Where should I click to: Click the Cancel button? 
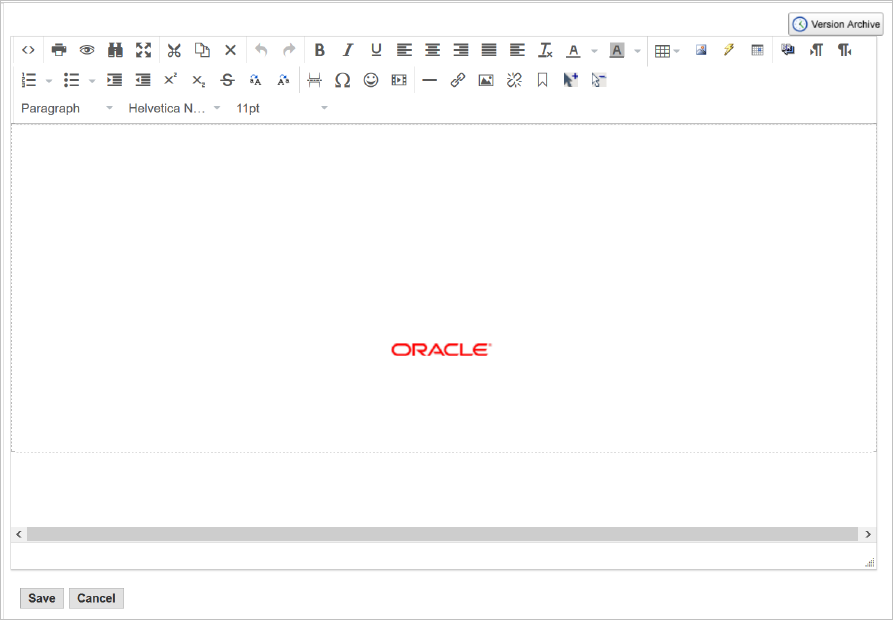pyautogui.click(x=96, y=598)
